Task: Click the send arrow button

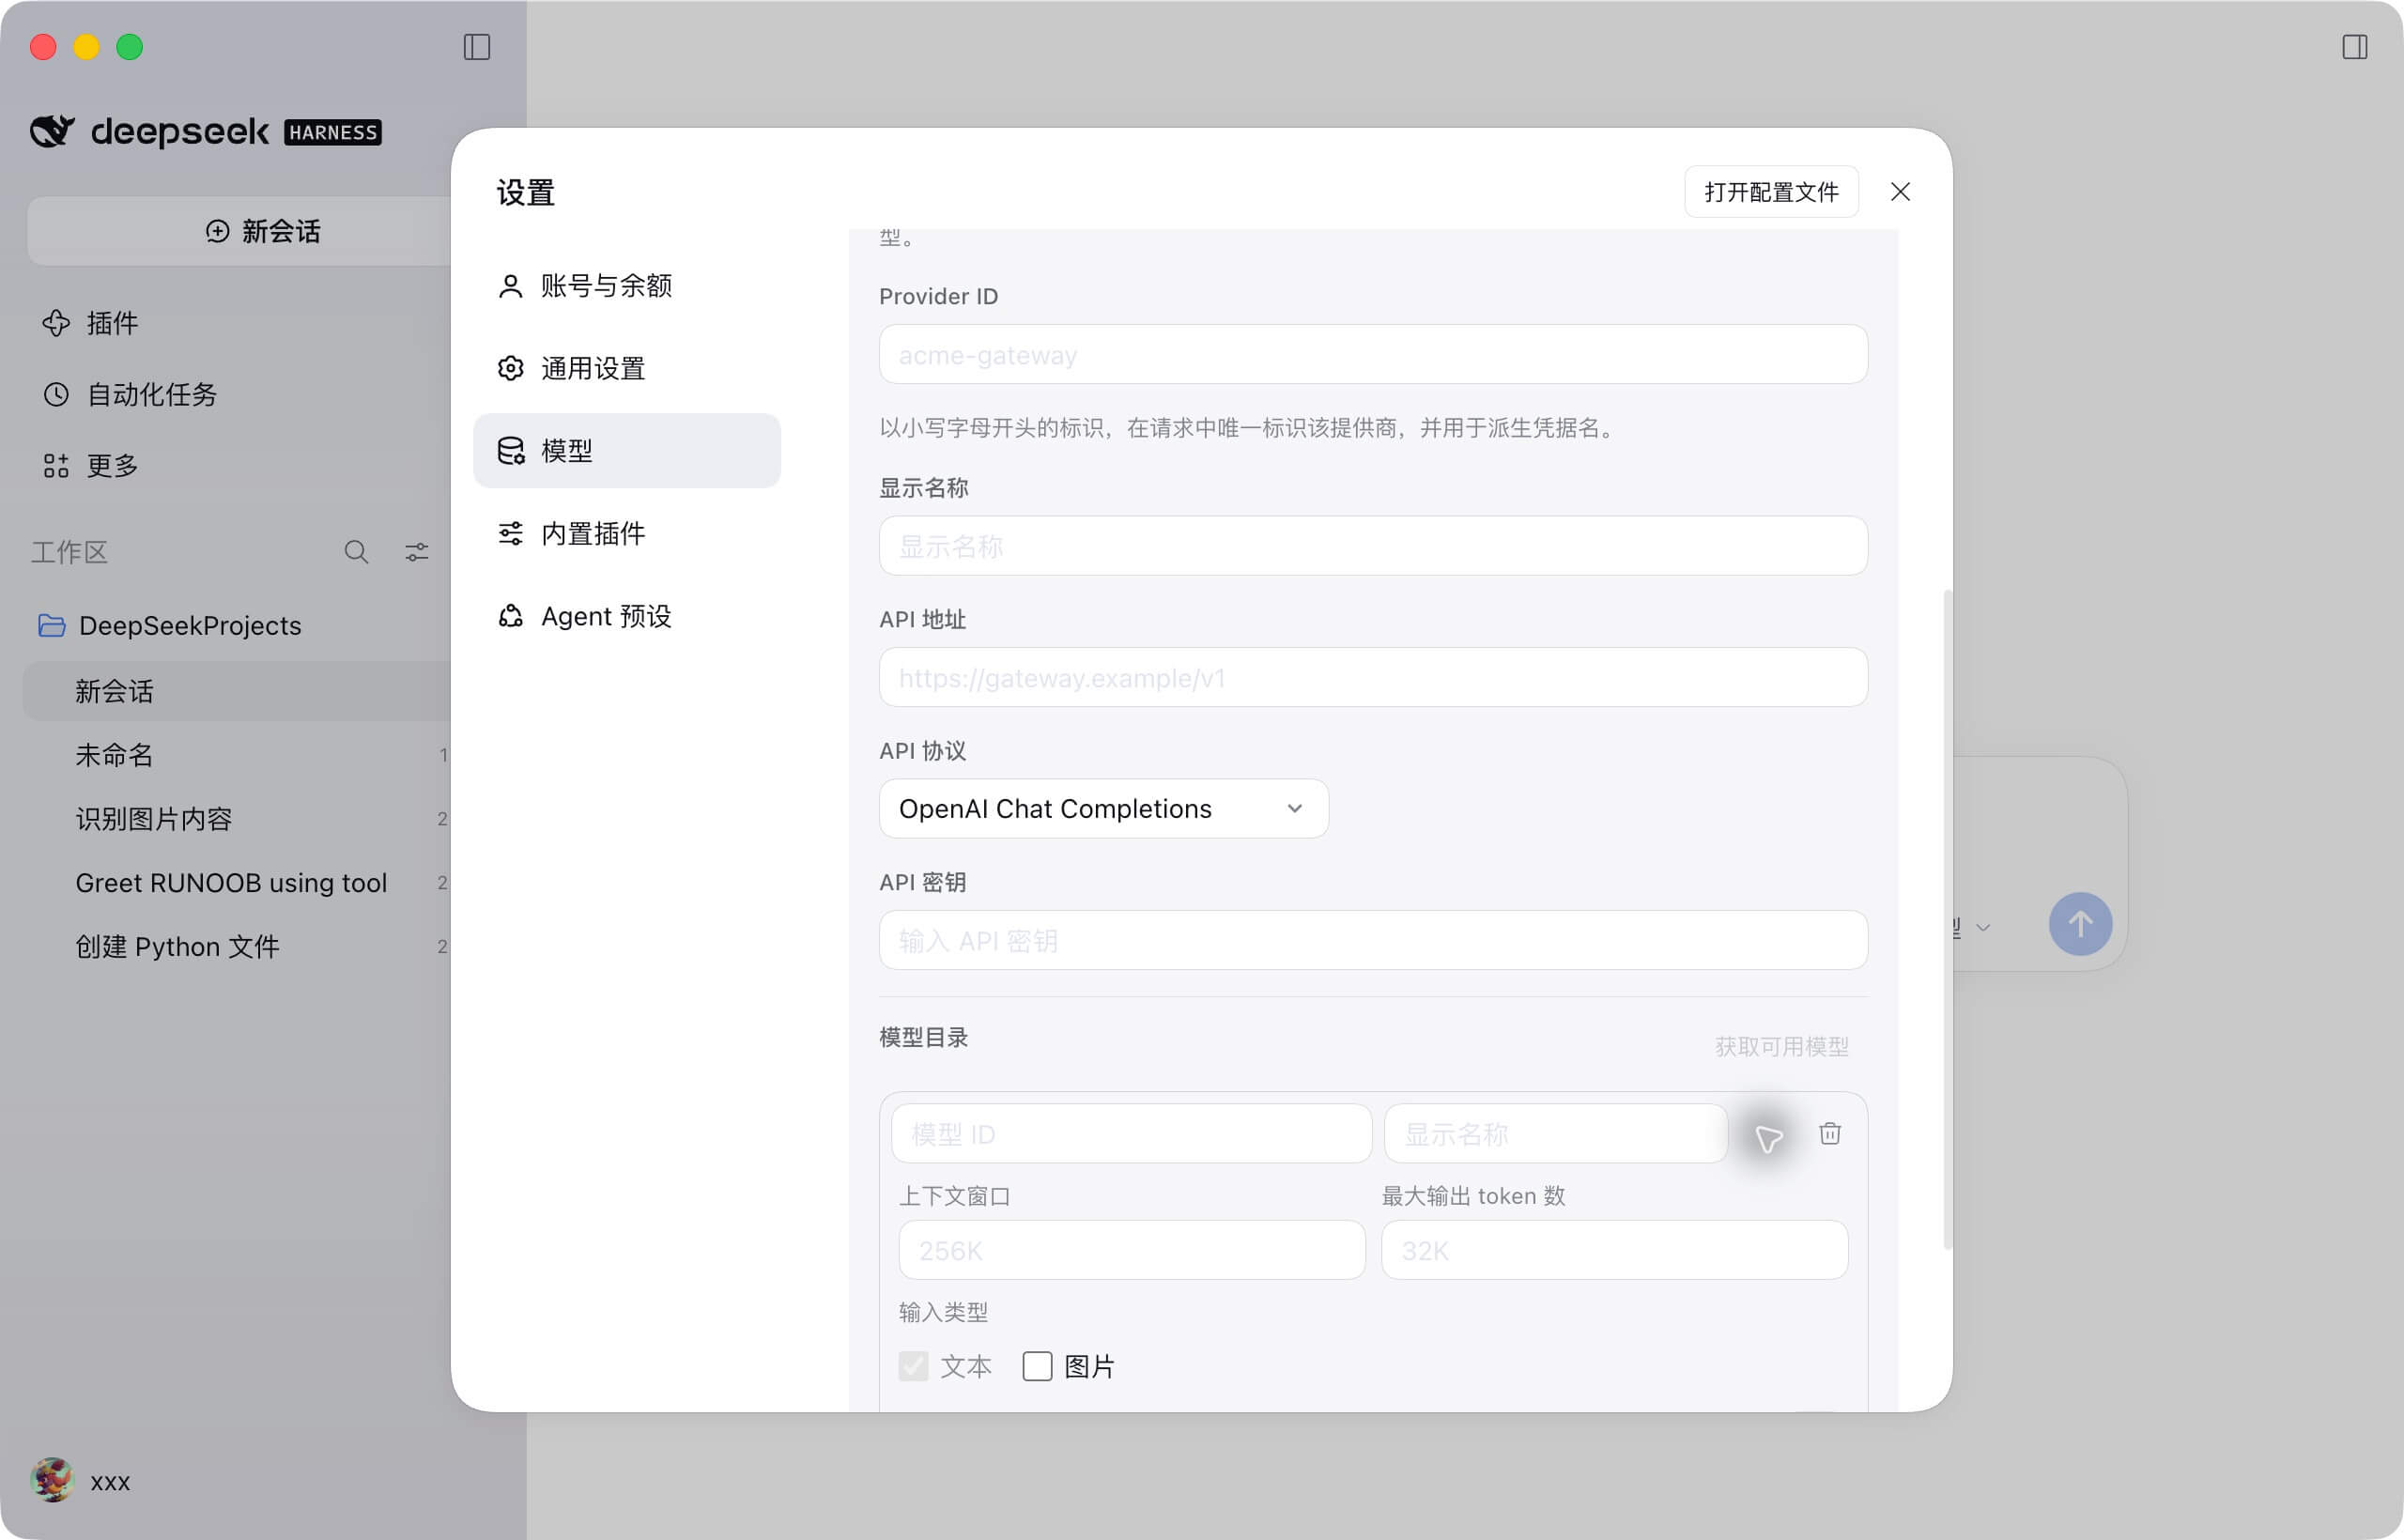Action: tap(2080, 923)
